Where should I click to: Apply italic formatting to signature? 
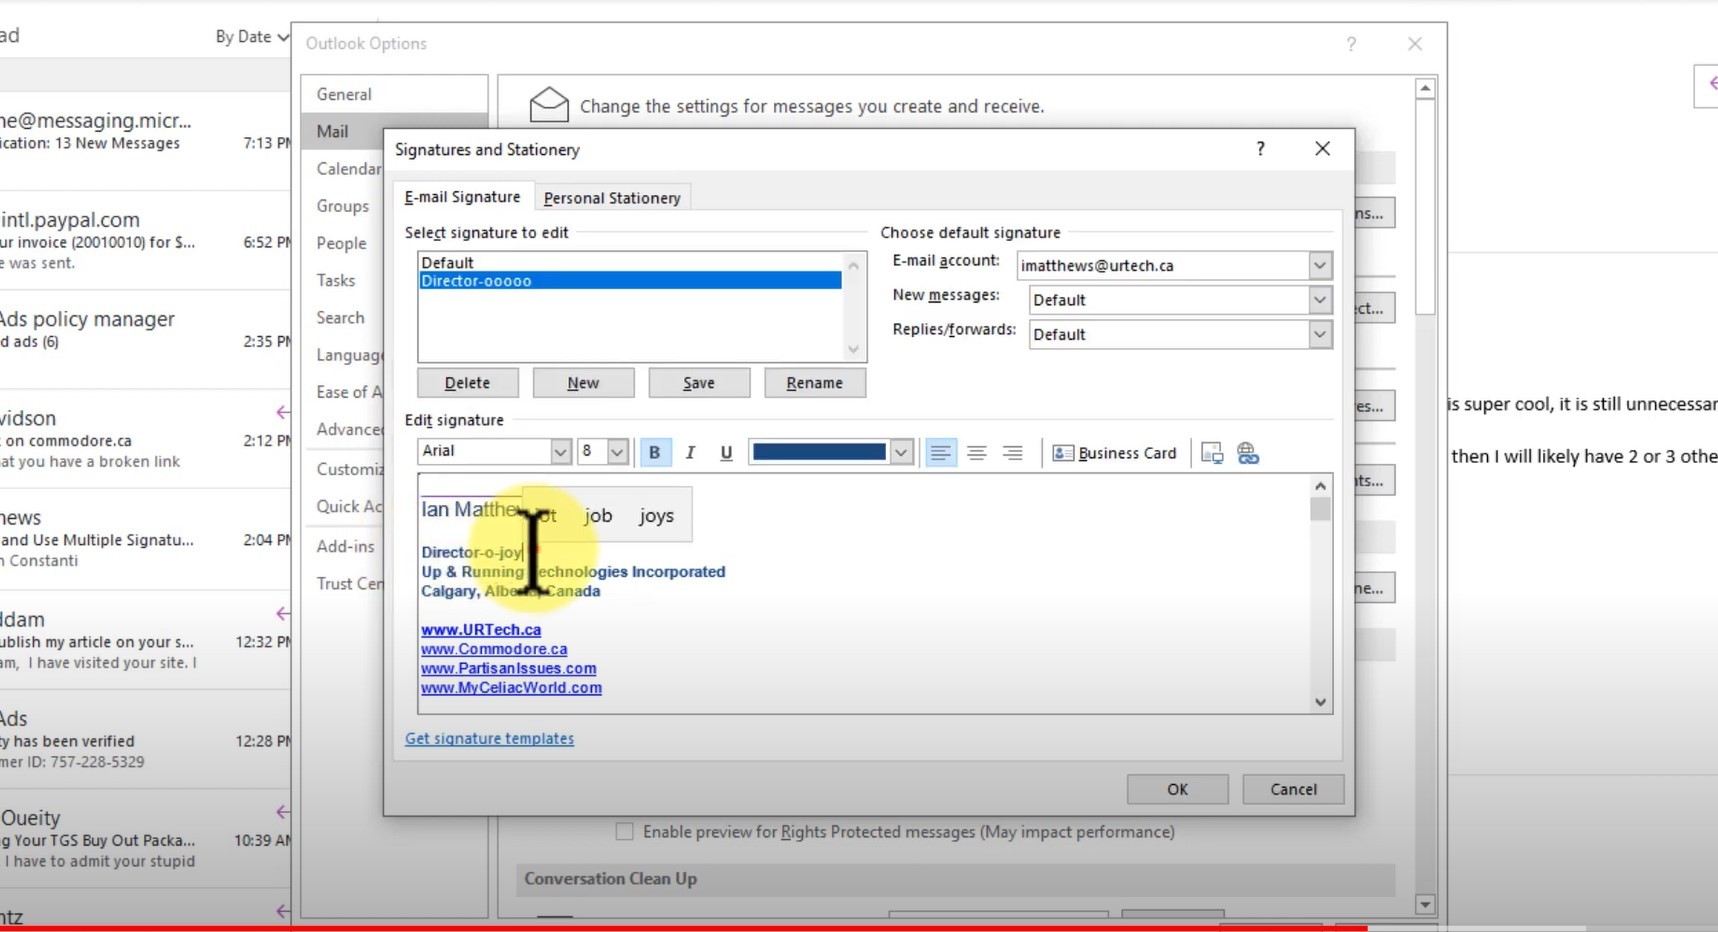coord(690,453)
